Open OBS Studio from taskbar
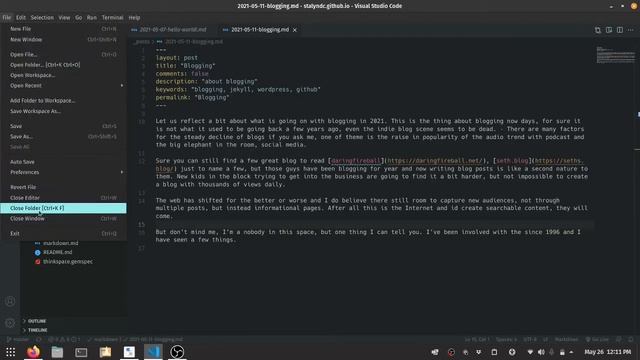Viewport: 640px width, 360px height. pyautogui.click(x=177, y=352)
